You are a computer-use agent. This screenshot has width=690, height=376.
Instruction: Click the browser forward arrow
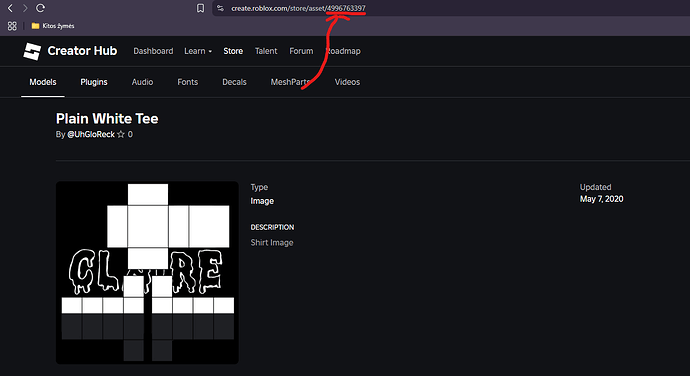click(x=25, y=8)
